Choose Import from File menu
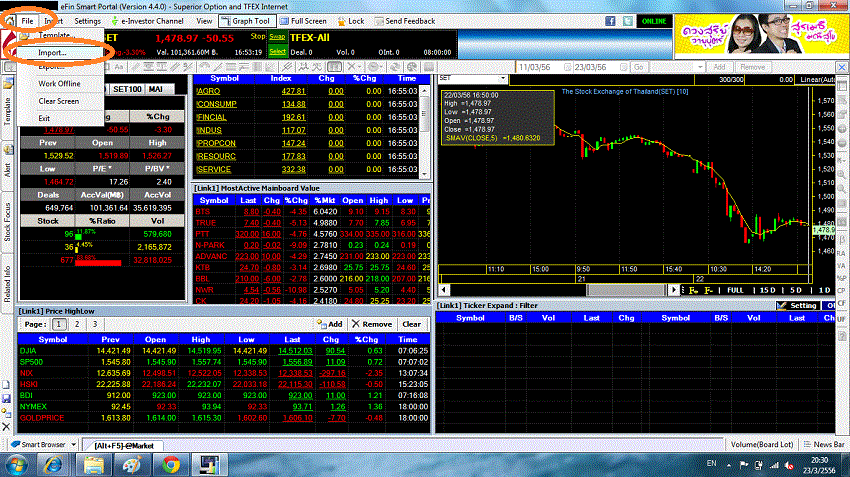 52,53
